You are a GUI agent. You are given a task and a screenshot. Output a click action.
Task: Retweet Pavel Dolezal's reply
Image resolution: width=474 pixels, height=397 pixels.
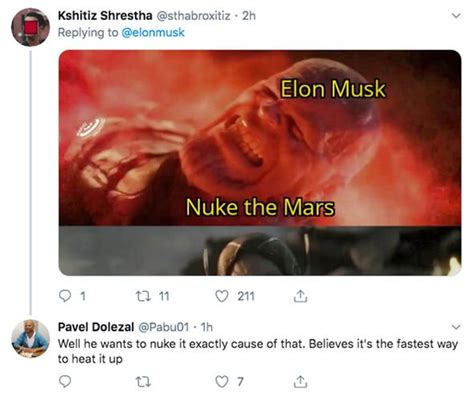click(144, 381)
